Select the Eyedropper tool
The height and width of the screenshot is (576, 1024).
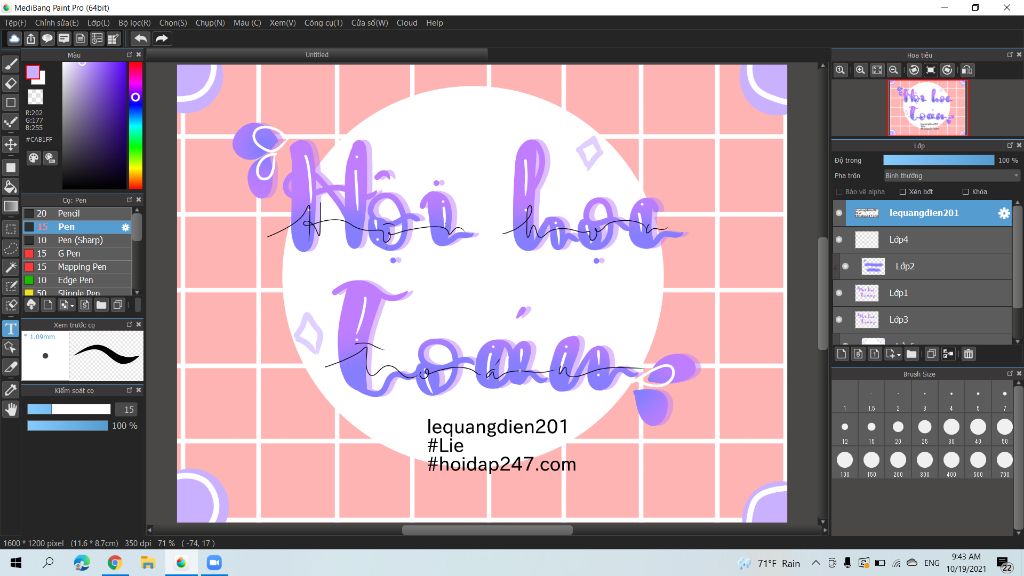(x=10, y=390)
